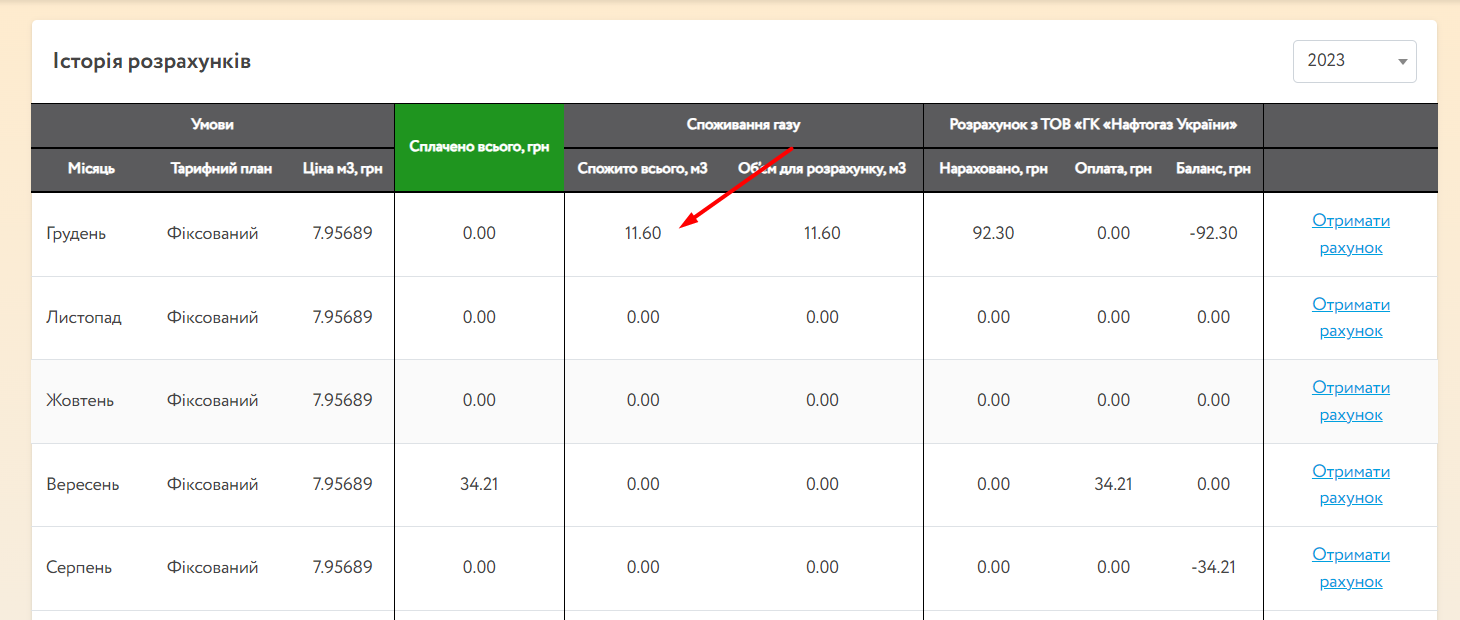Select the Місяць column header

point(91,169)
